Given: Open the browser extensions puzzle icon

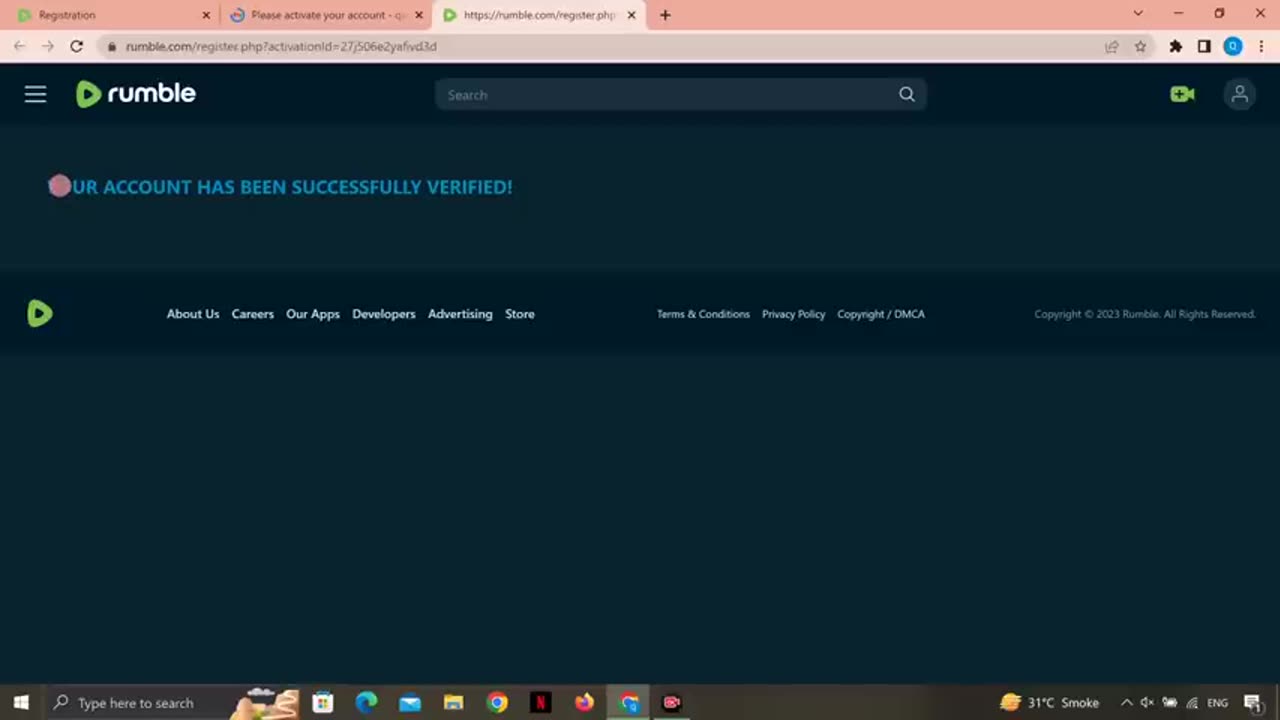Looking at the screenshot, I should click(x=1176, y=46).
